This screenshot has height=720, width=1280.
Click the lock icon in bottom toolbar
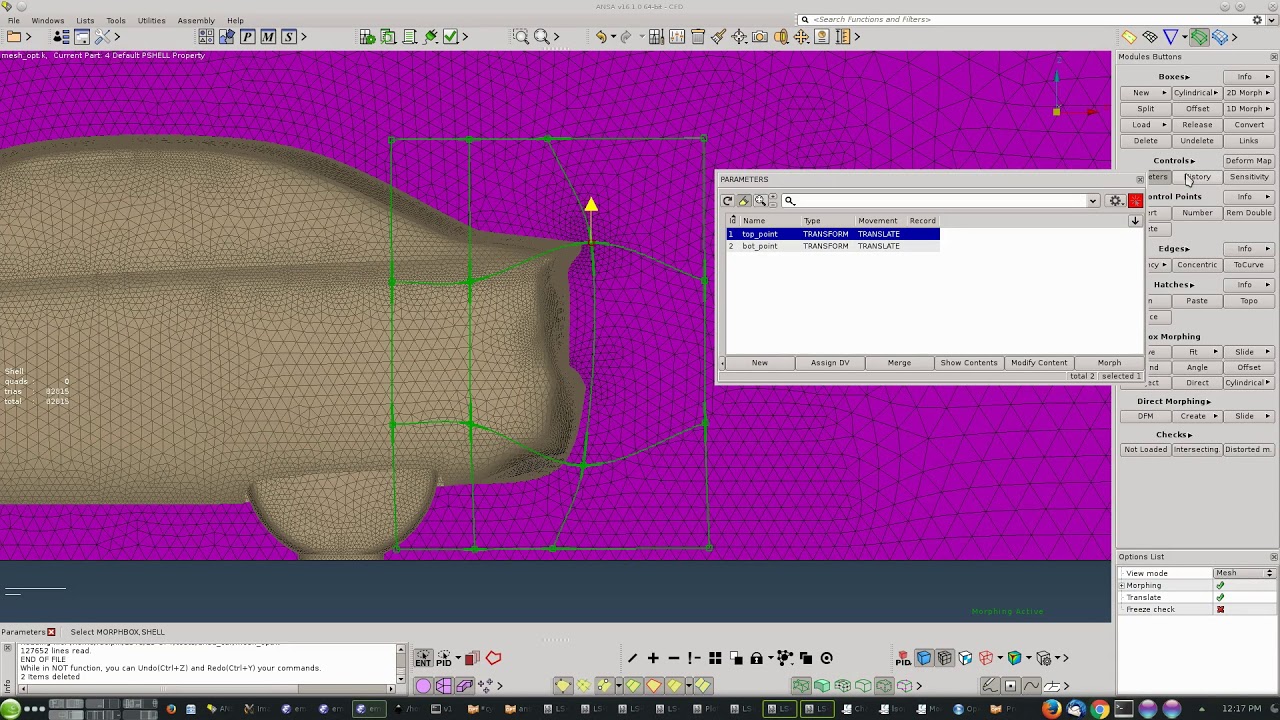tap(757, 658)
